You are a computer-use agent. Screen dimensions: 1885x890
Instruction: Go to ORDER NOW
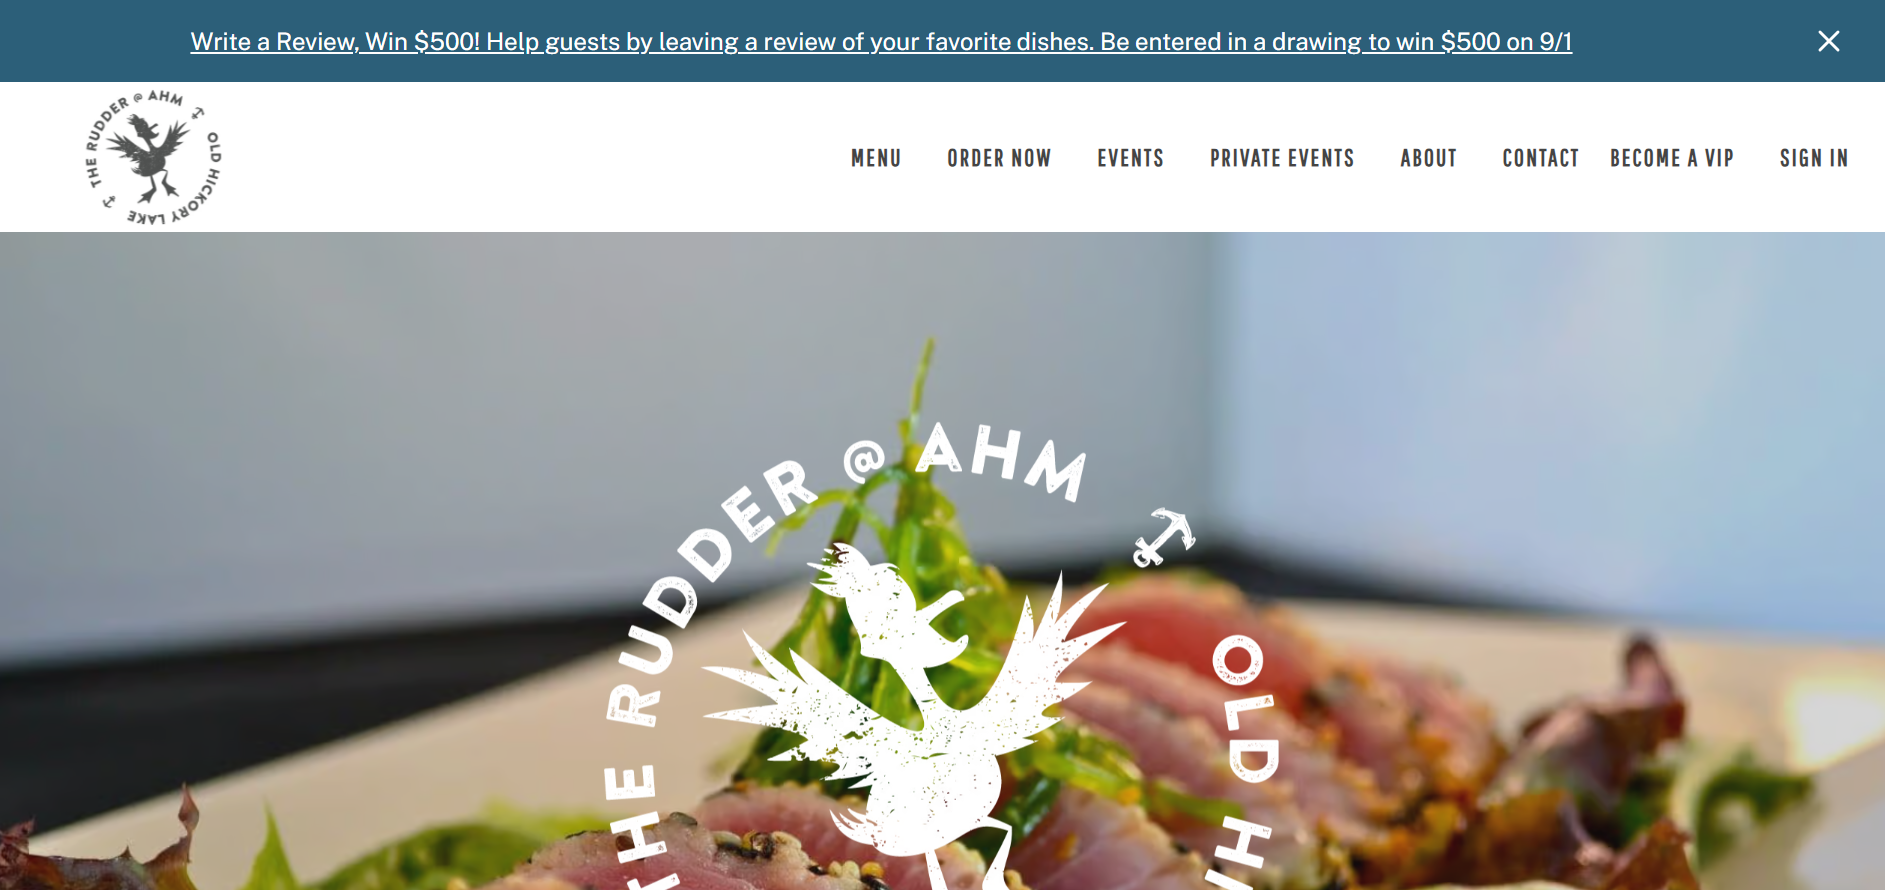click(999, 158)
